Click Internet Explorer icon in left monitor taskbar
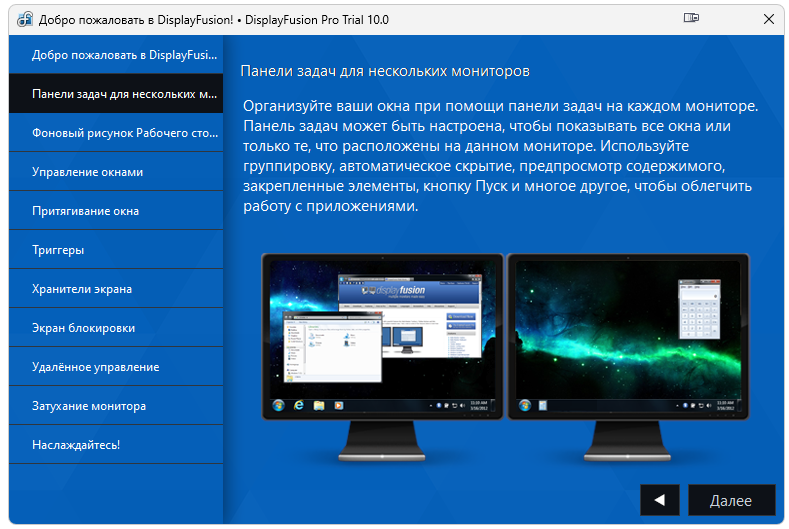Screen dimensions: 789x529 [299, 405]
